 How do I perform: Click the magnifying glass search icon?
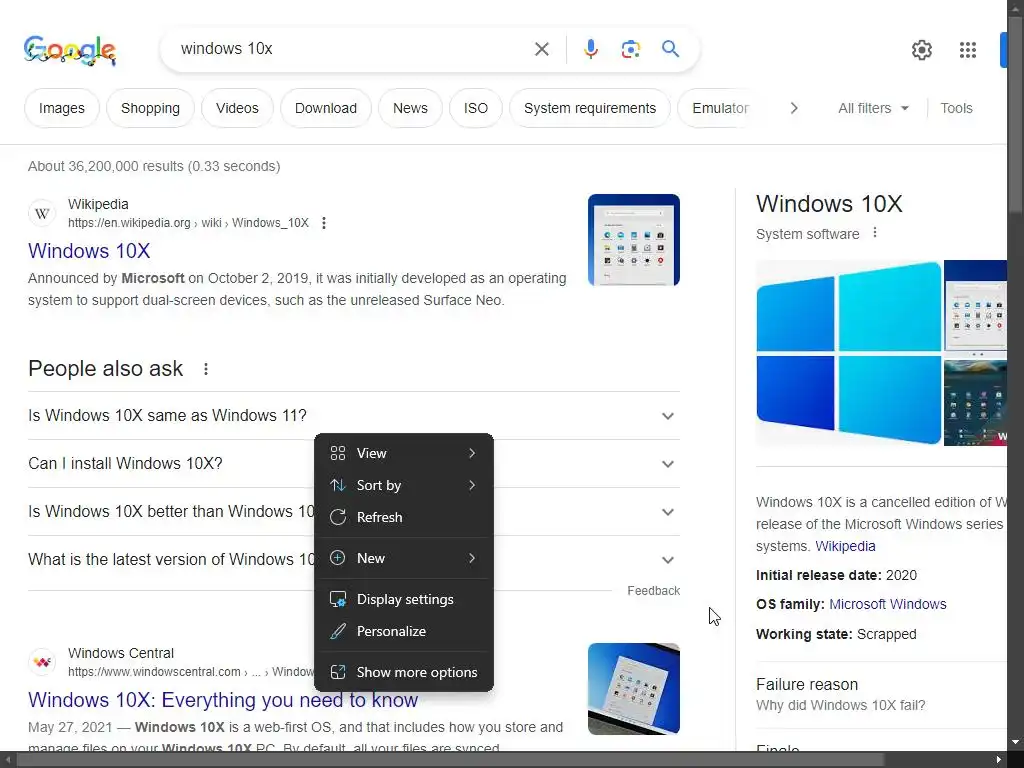click(670, 49)
